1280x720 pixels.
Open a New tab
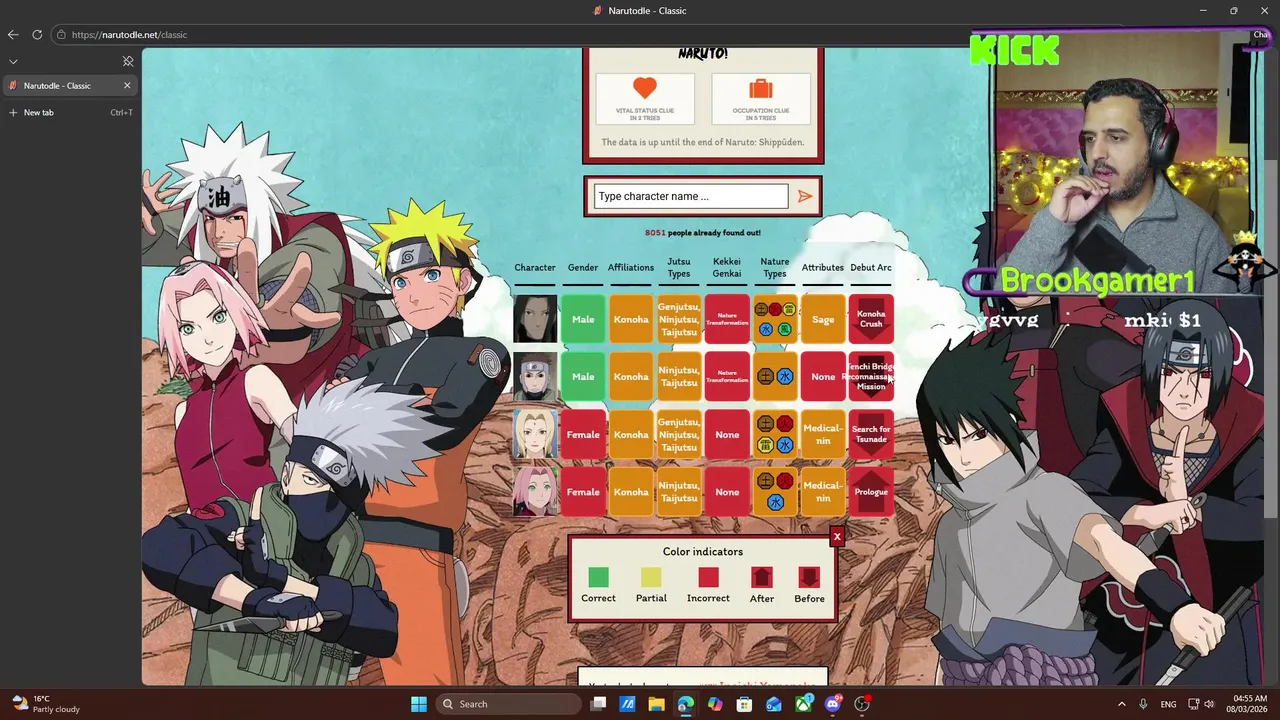(x=69, y=112)
